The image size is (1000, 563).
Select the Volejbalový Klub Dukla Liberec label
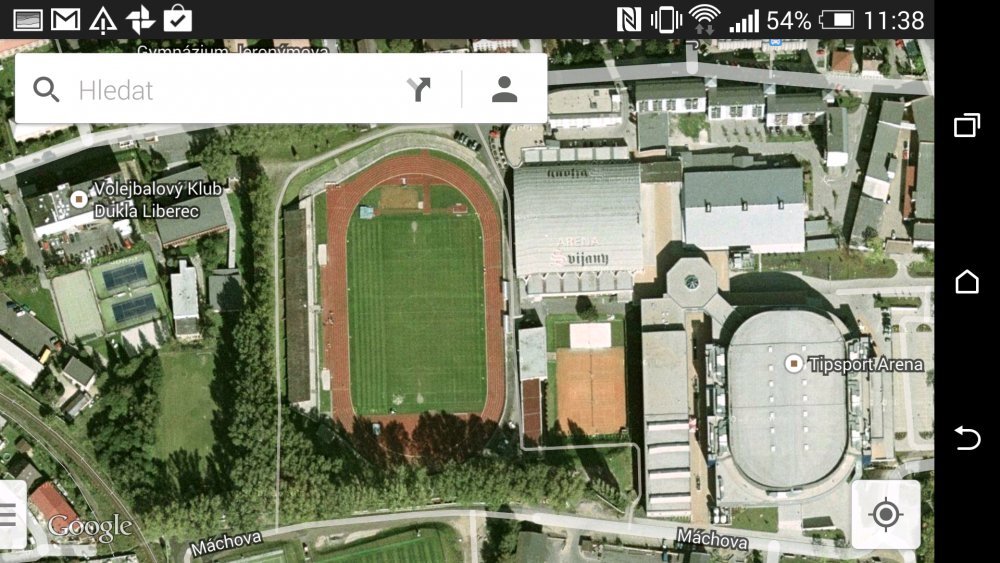coord(158,200)
